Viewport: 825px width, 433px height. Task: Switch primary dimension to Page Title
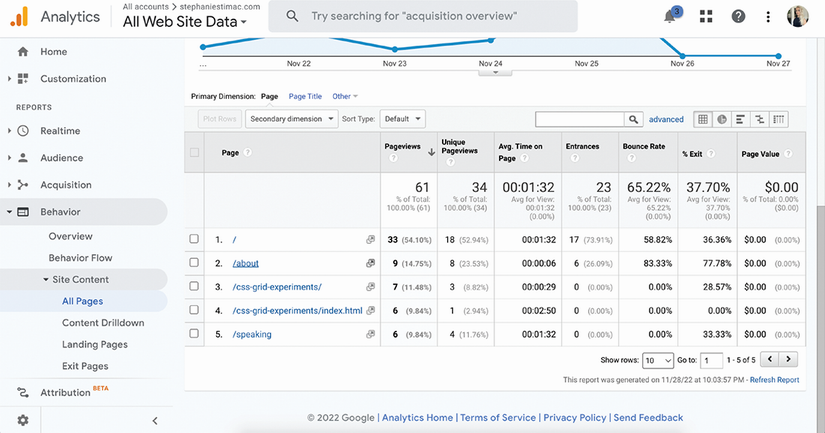305,97
